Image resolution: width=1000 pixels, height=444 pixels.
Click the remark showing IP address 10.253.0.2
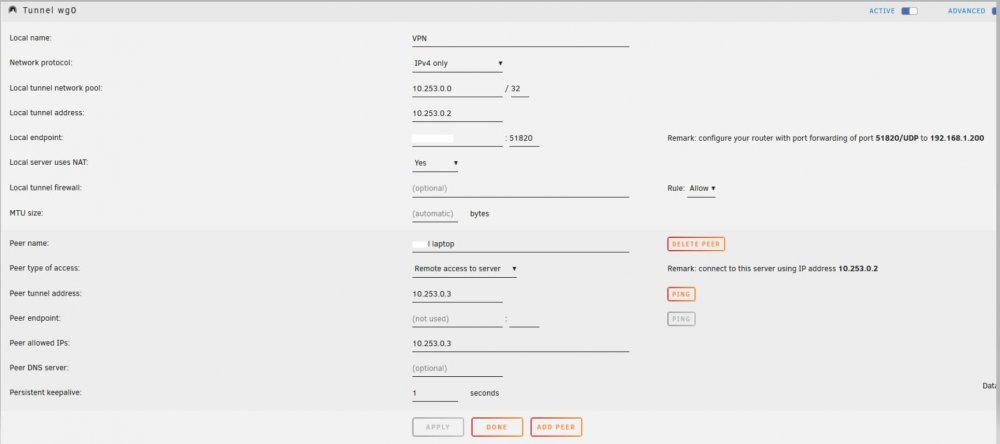772,269
